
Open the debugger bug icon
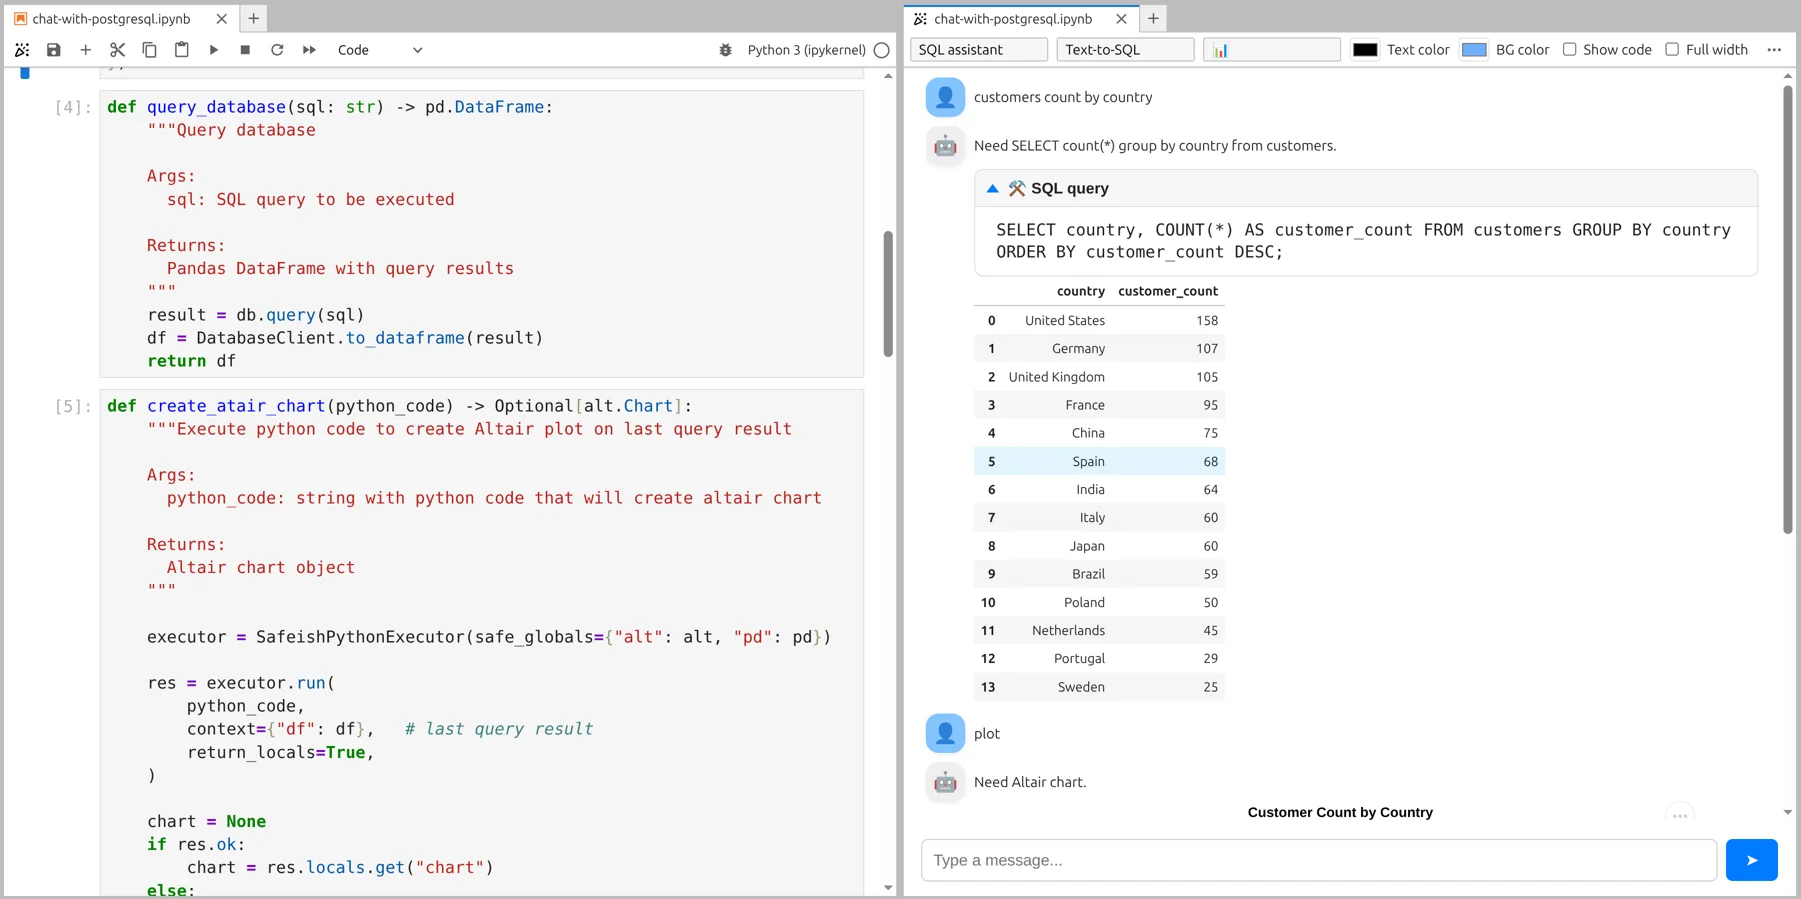pos(726,50)
